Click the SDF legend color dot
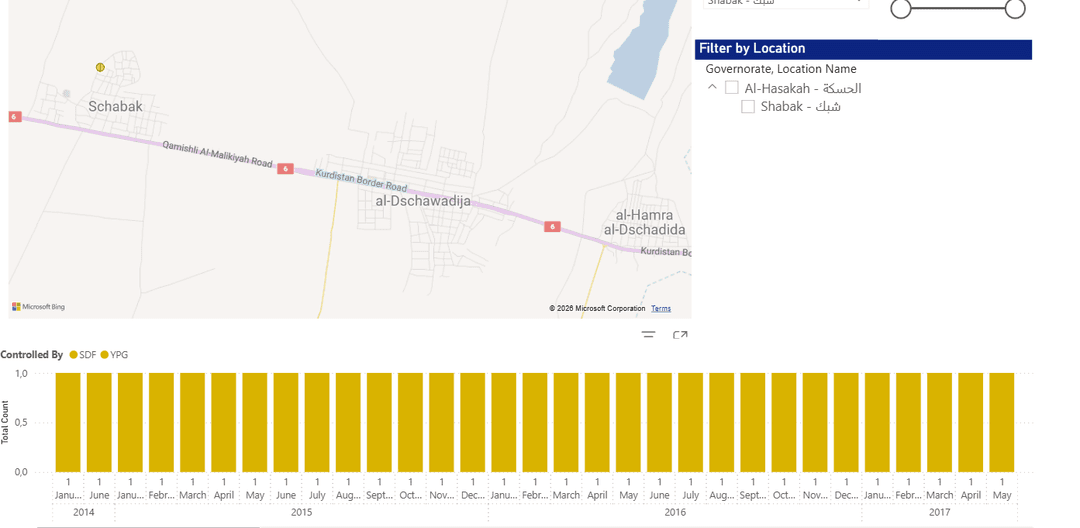Viewport: 1080px width, 528px height. (74, 355)
